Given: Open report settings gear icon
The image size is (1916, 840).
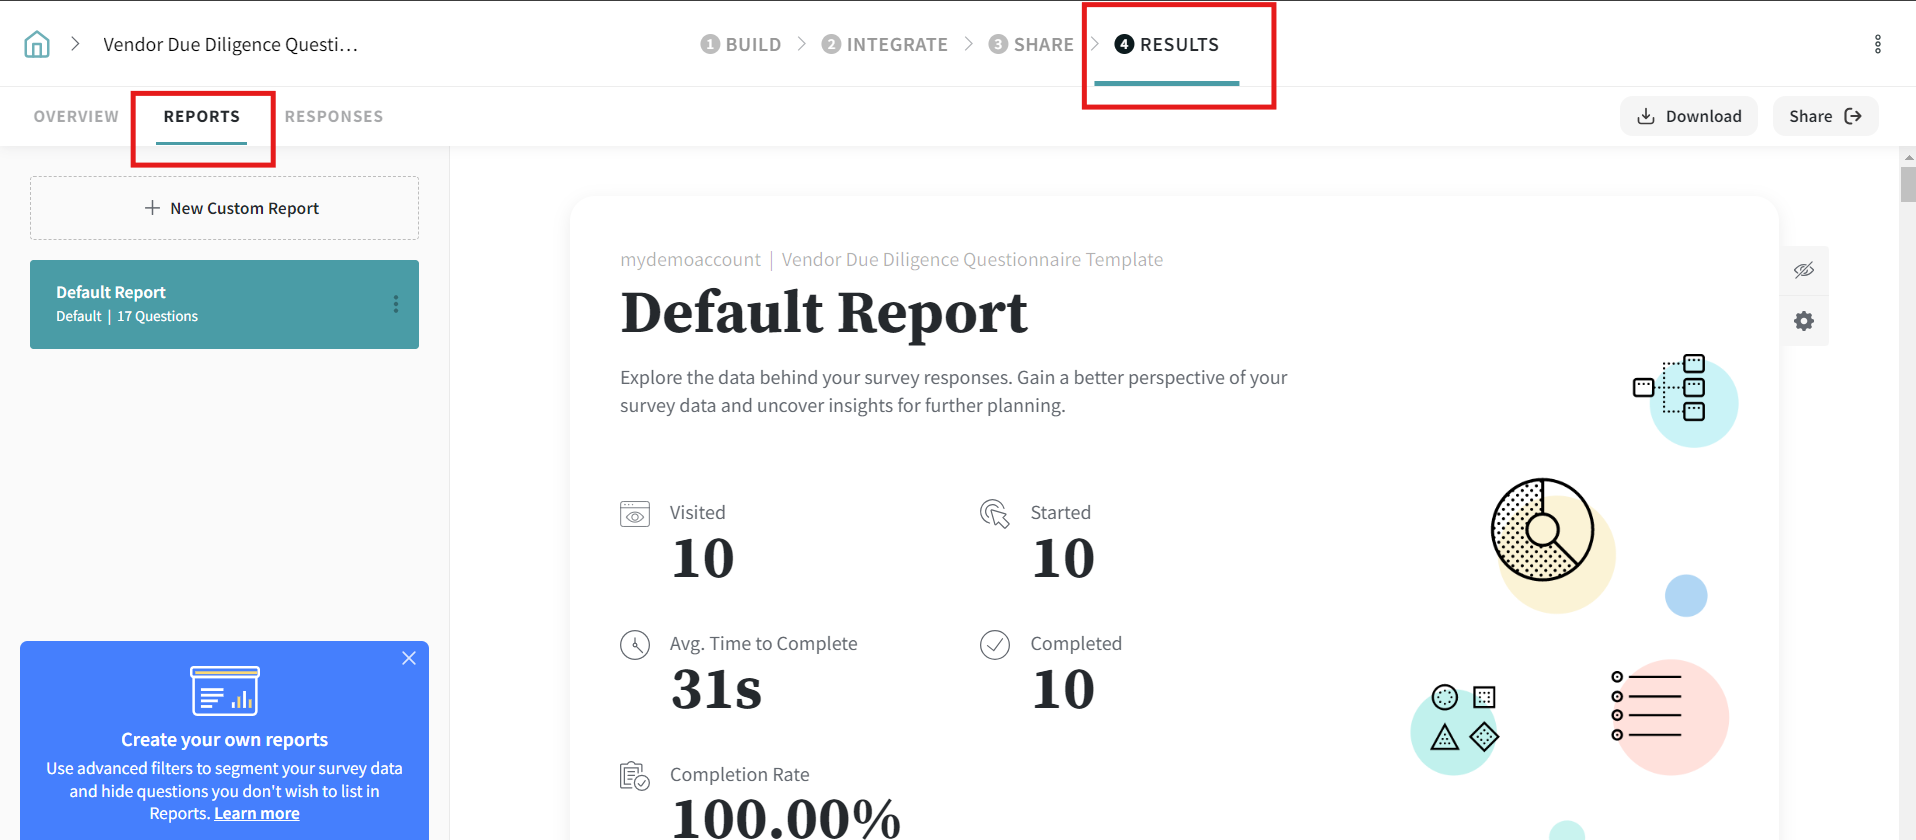Looking at the screenshot, I should click(x=1803, y=321).
